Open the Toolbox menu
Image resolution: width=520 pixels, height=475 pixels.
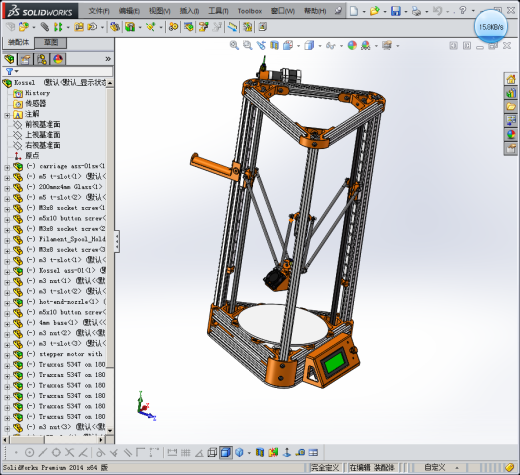(x=250, y=11)
